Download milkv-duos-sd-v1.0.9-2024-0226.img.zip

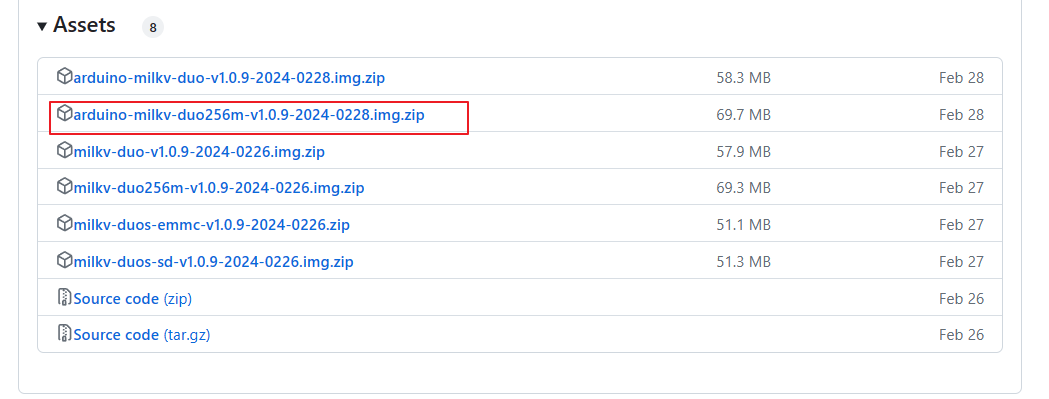coord(213,262)
